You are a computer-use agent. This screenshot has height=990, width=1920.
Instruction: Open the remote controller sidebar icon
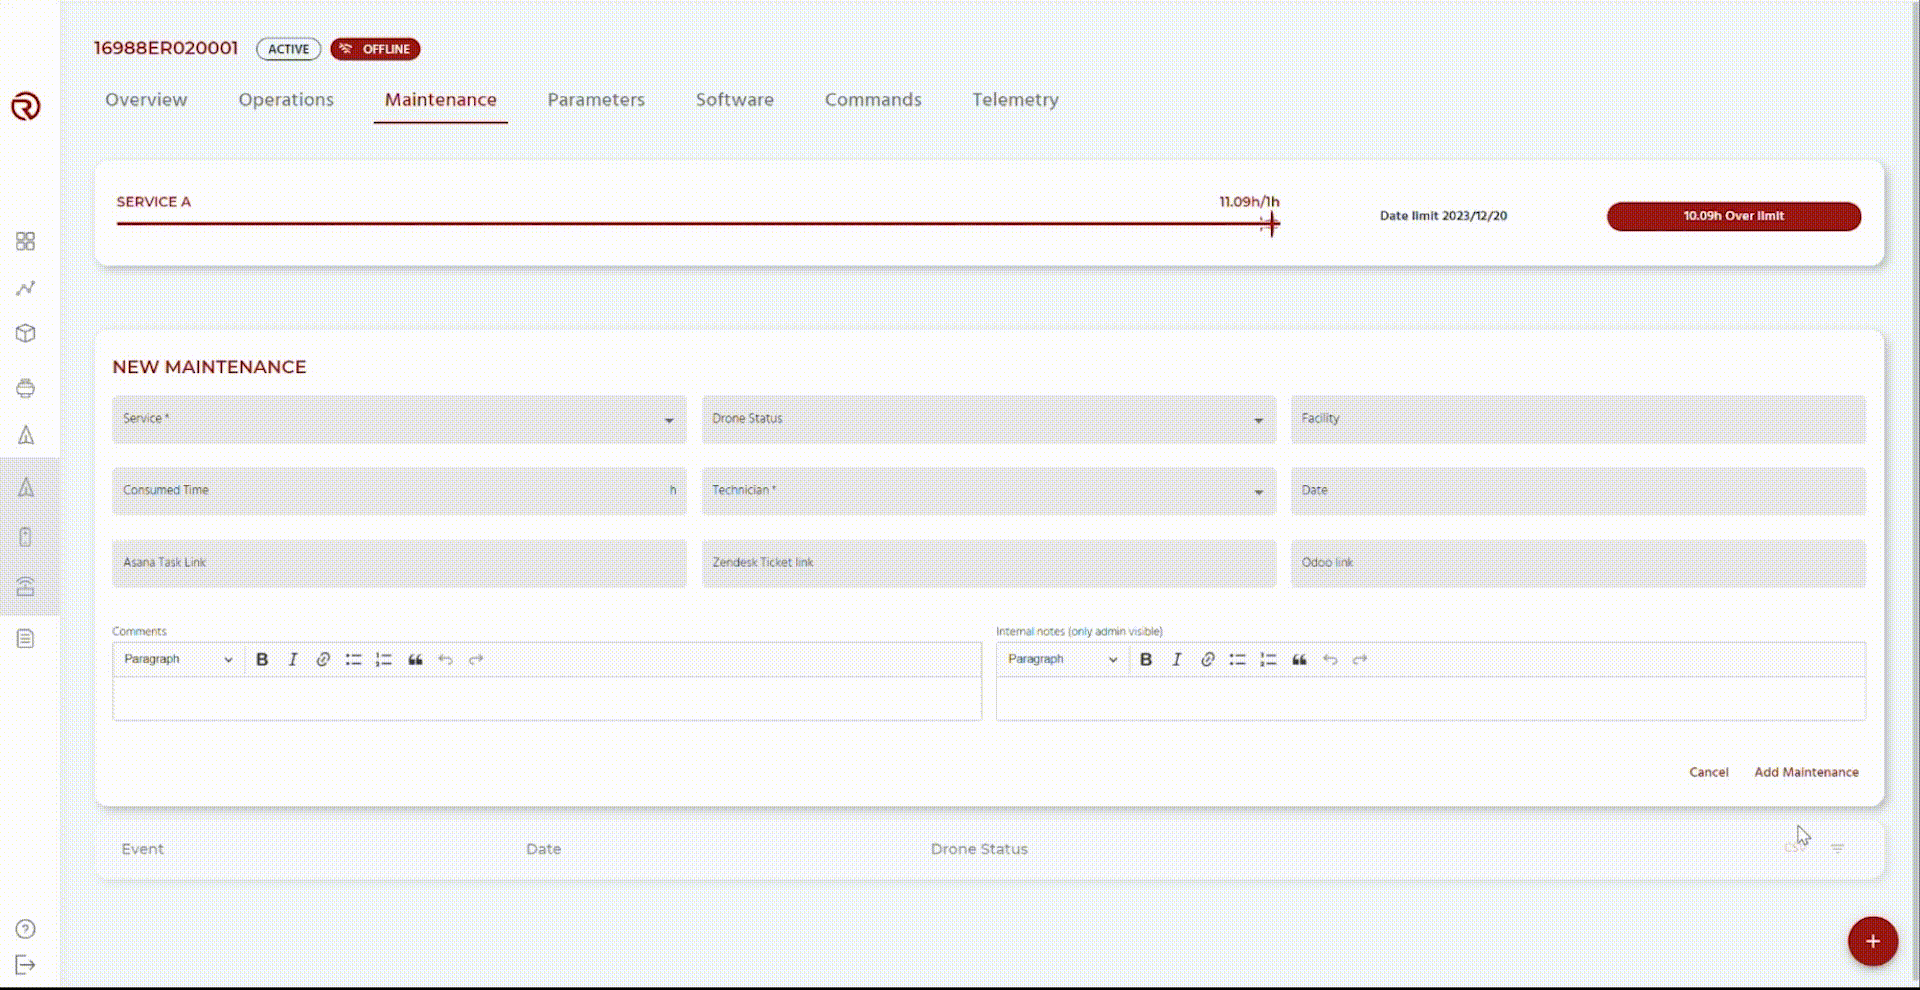click(x=26, y=537)
